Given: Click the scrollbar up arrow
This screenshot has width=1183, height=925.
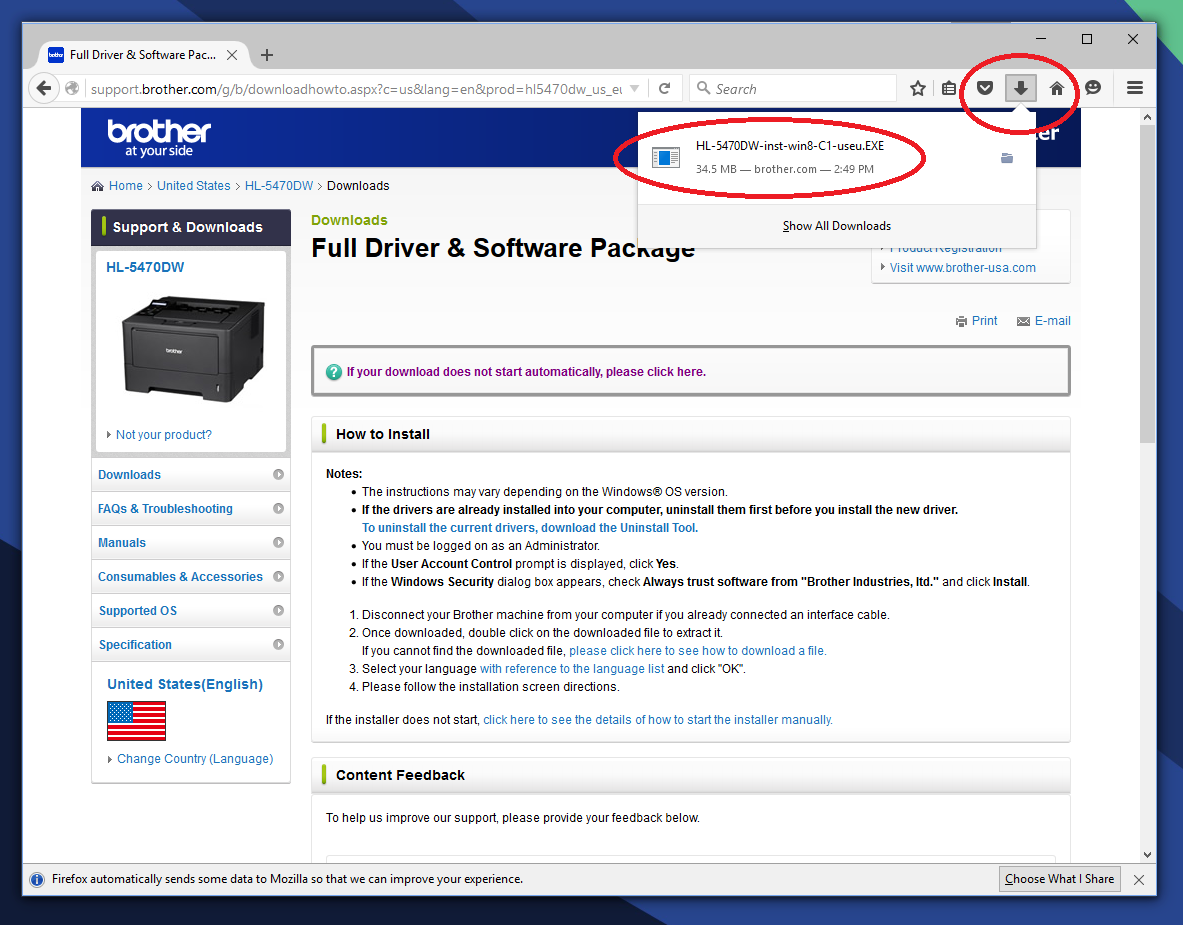Looking at the screenshot, I should coord(1147,117).
